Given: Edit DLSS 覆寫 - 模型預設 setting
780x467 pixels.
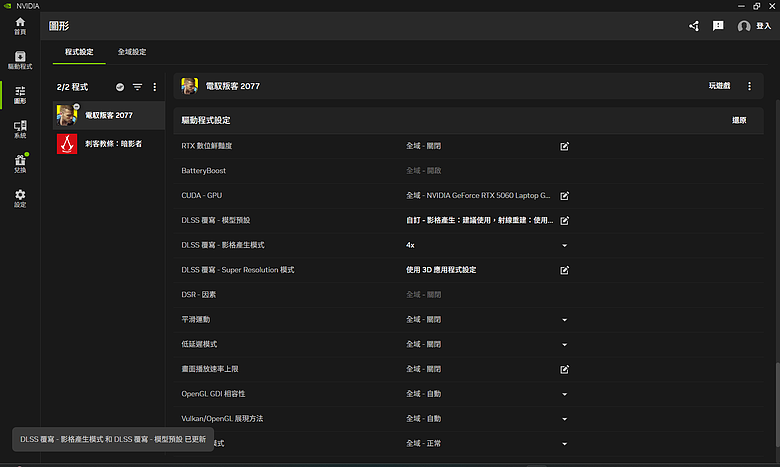Looking at the screenshot, I should (x=564, y=221).
